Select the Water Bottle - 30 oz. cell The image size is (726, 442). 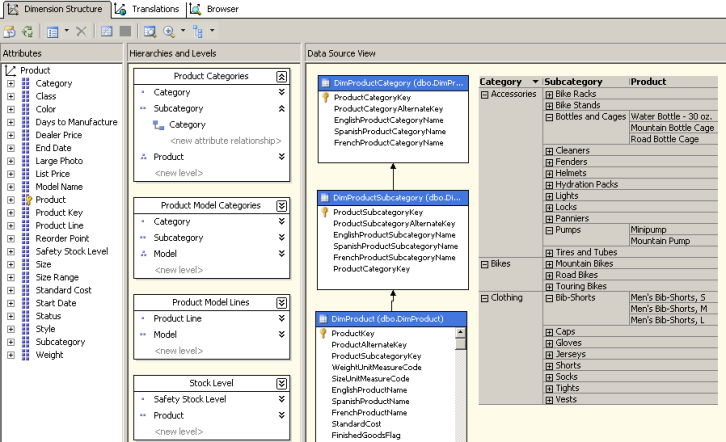[673, 117]
